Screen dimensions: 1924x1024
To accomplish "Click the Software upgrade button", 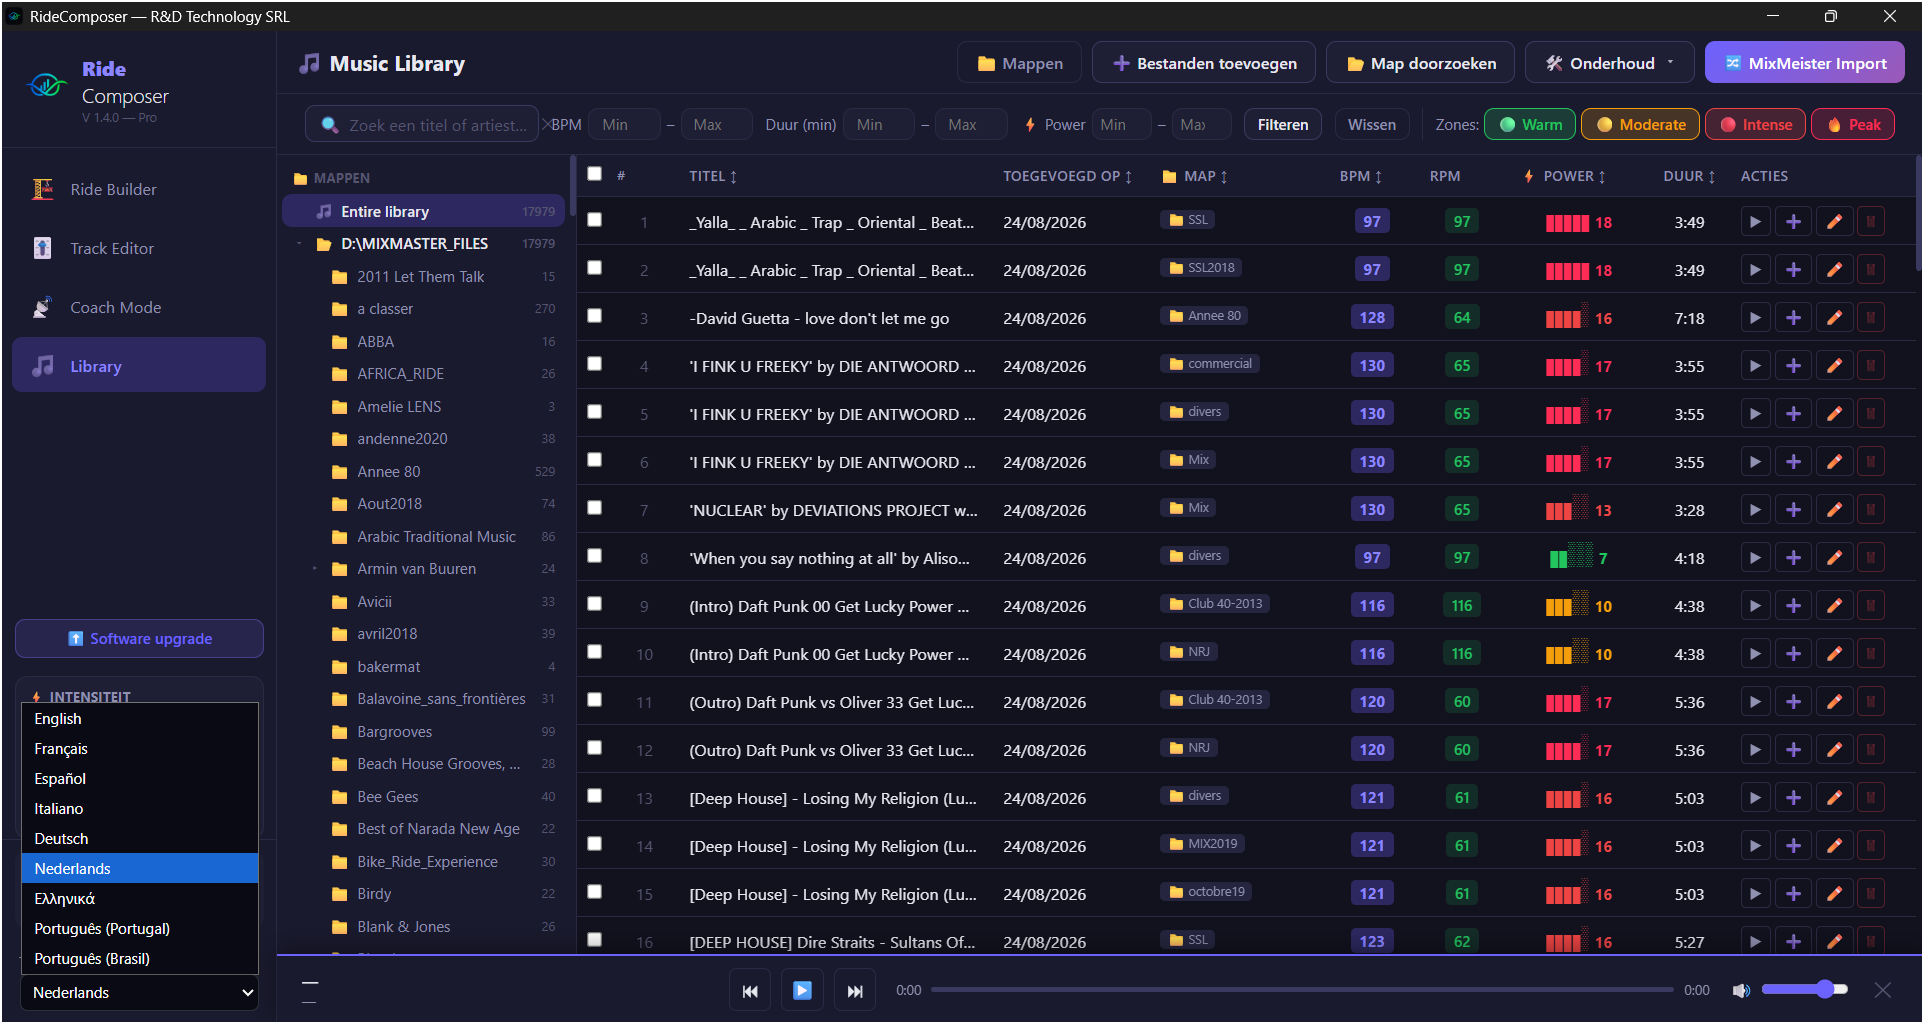I will click(139, 639).
